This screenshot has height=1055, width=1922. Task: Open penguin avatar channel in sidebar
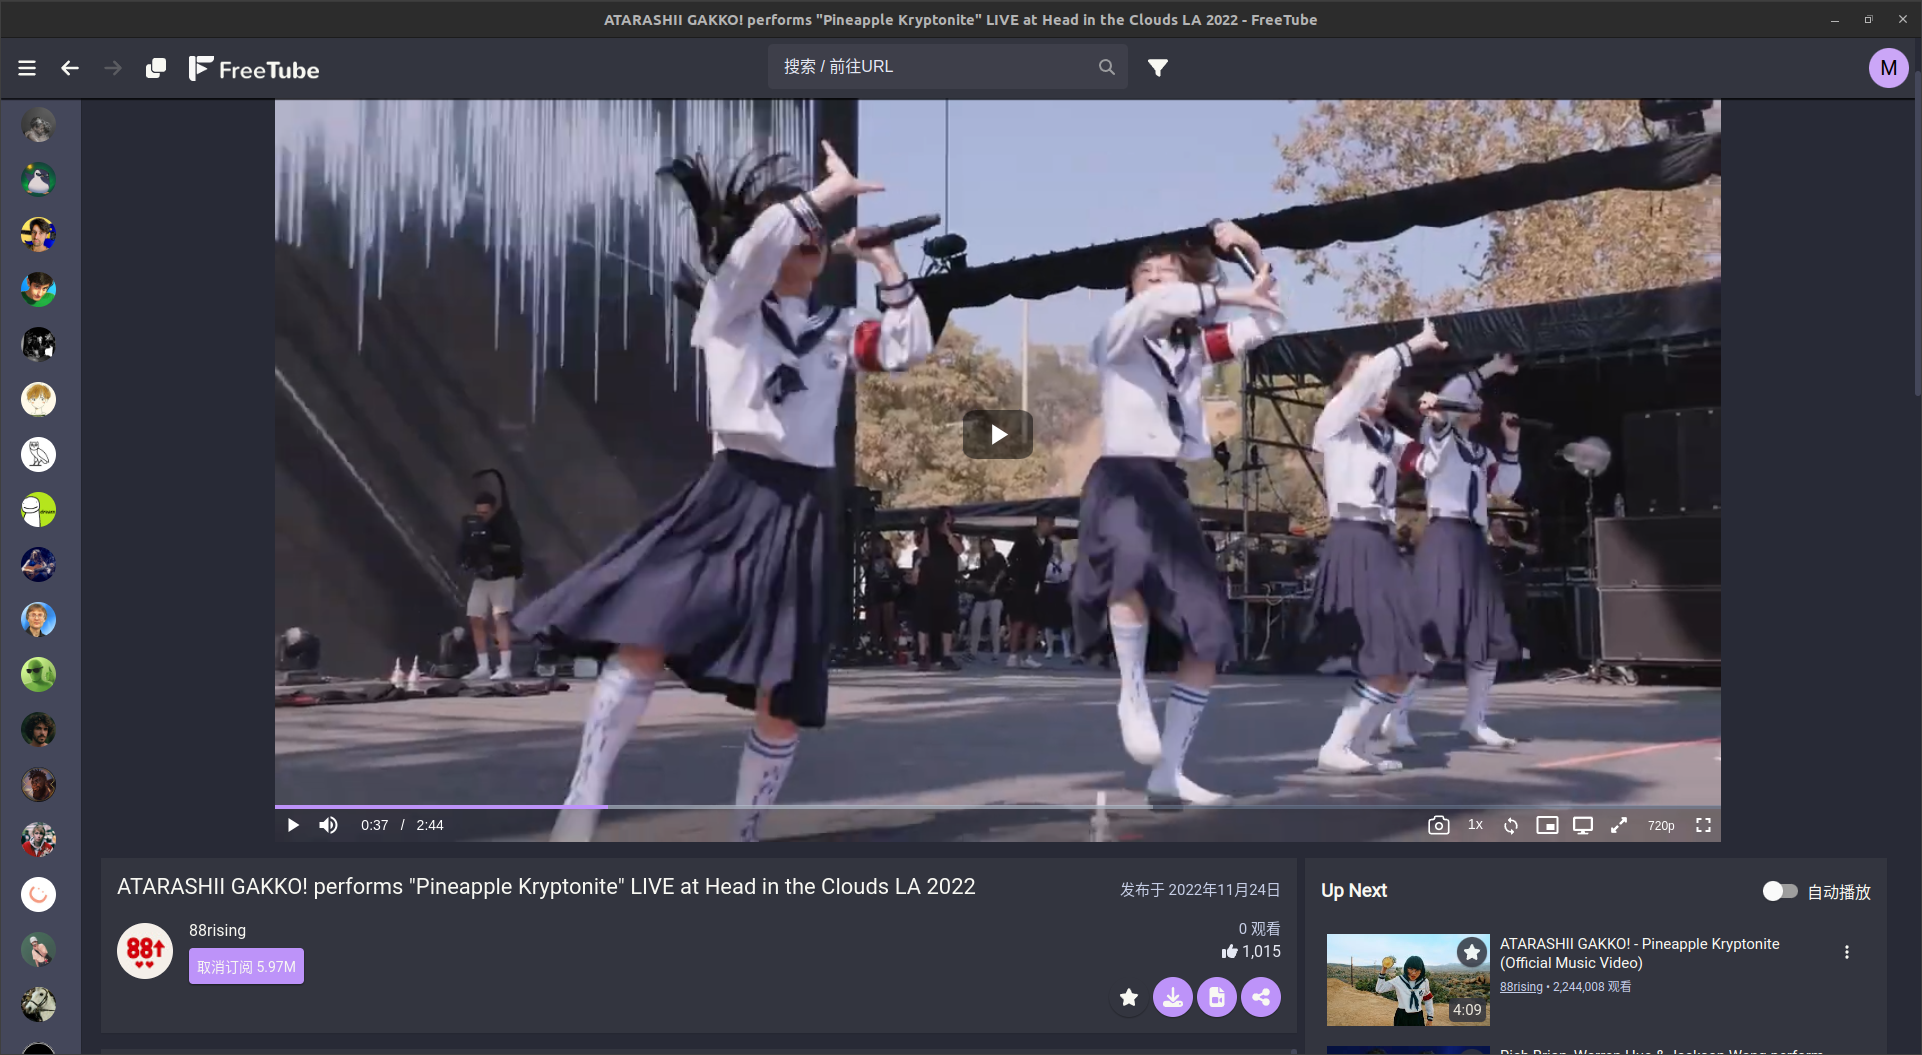tap(38, 180)
